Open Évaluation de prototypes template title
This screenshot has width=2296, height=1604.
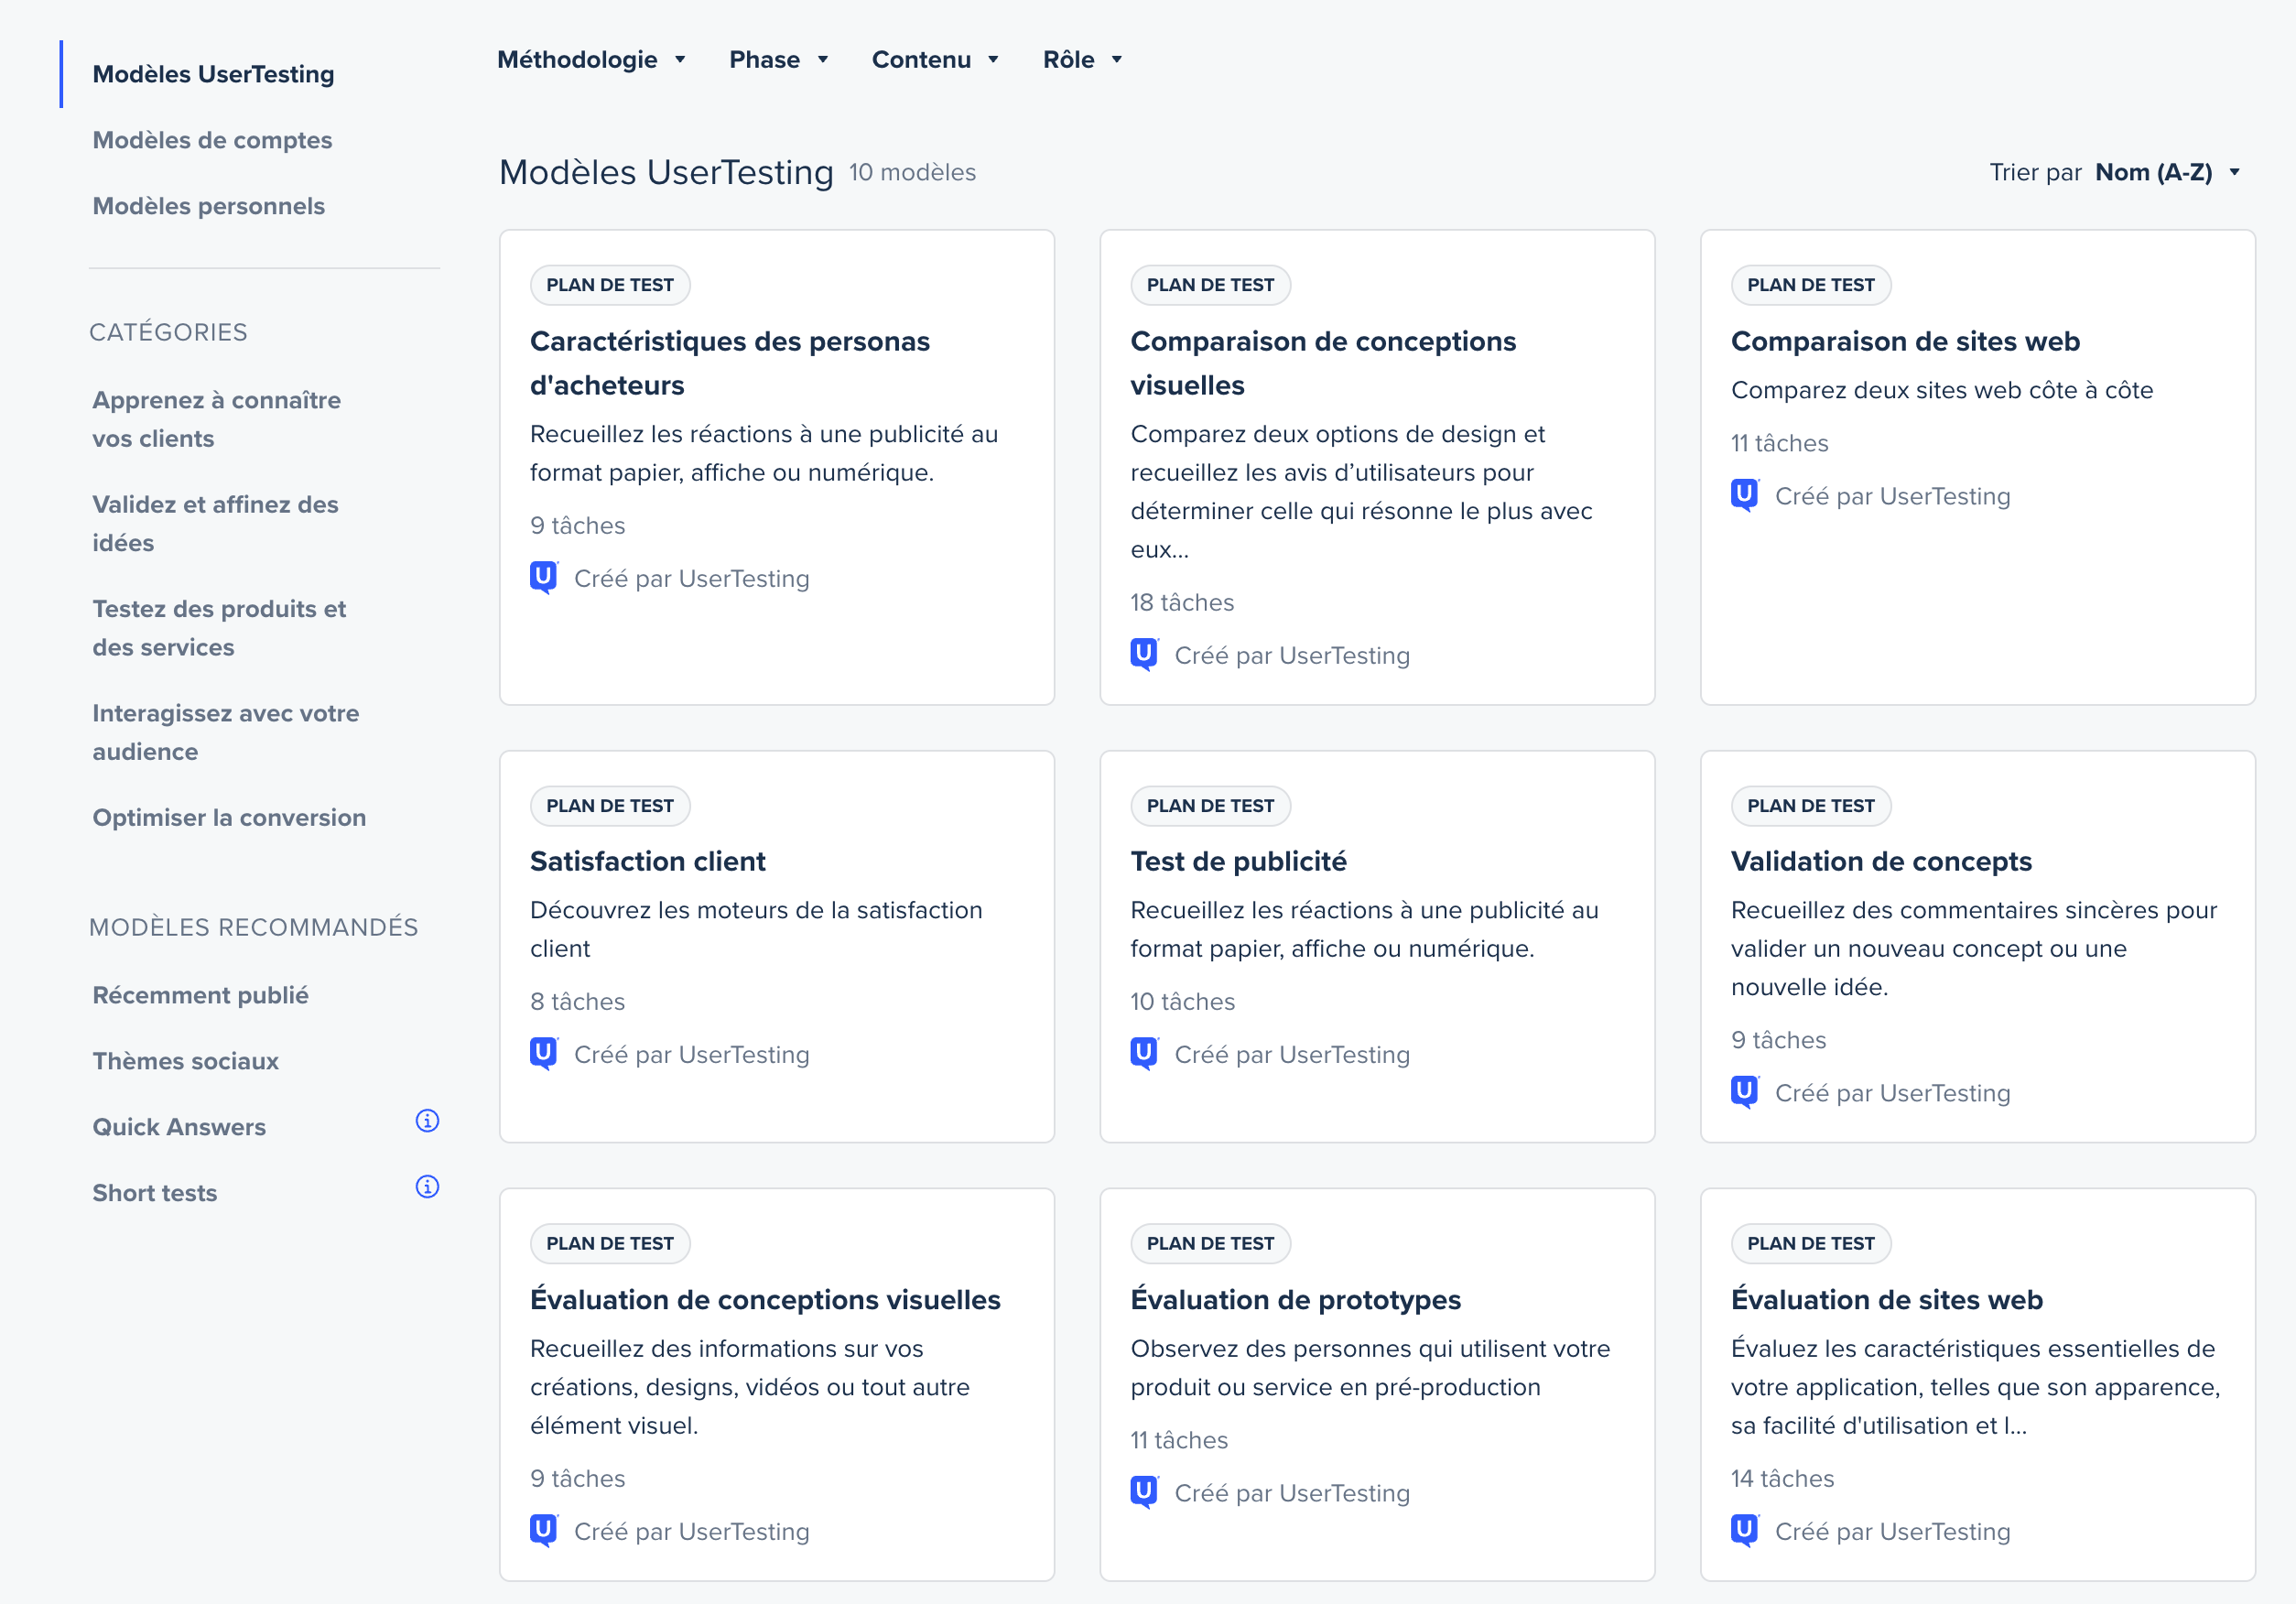1295,1299
